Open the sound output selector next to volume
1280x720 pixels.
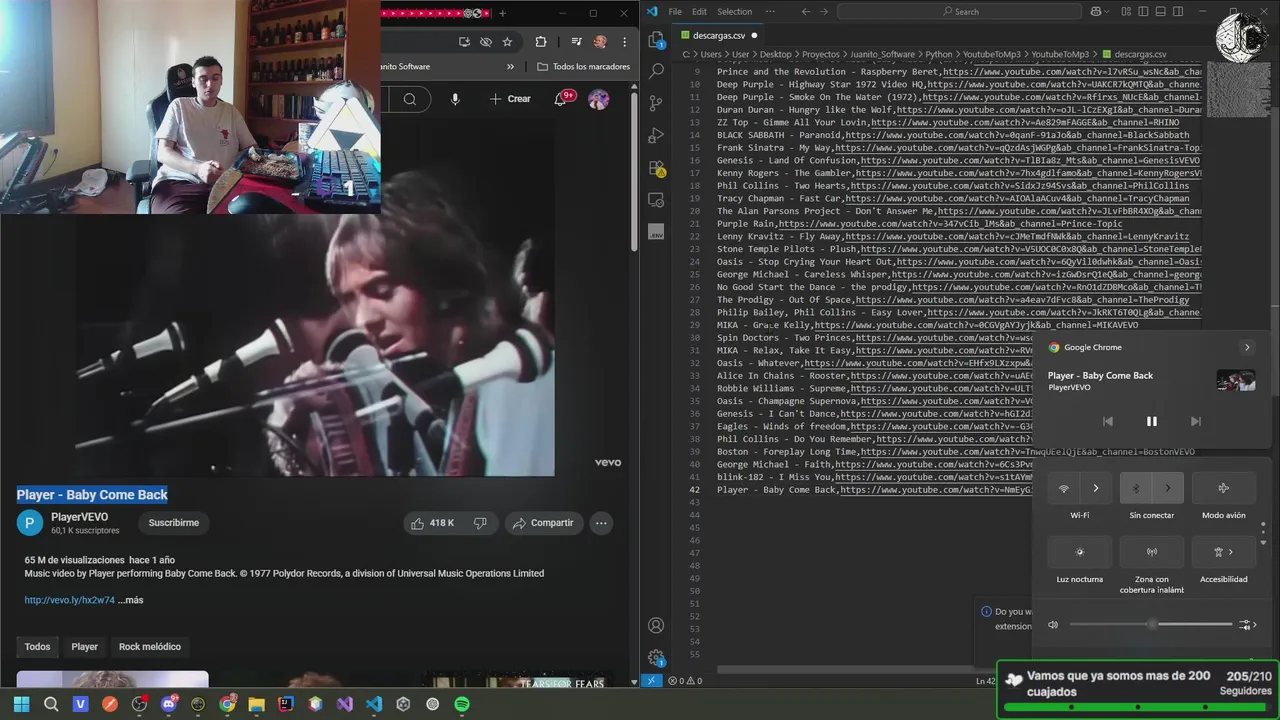tap(1247, 625)
